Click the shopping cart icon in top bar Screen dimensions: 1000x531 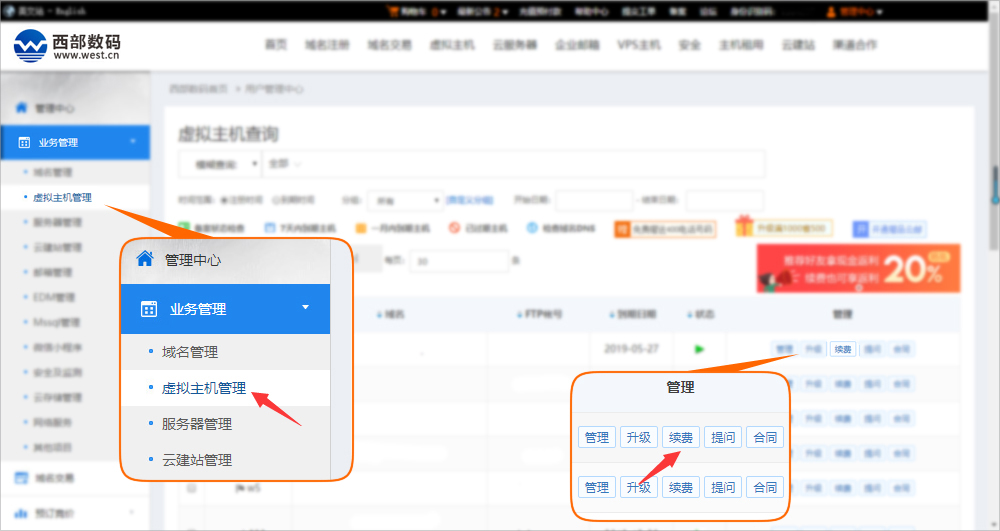(392, 12)
